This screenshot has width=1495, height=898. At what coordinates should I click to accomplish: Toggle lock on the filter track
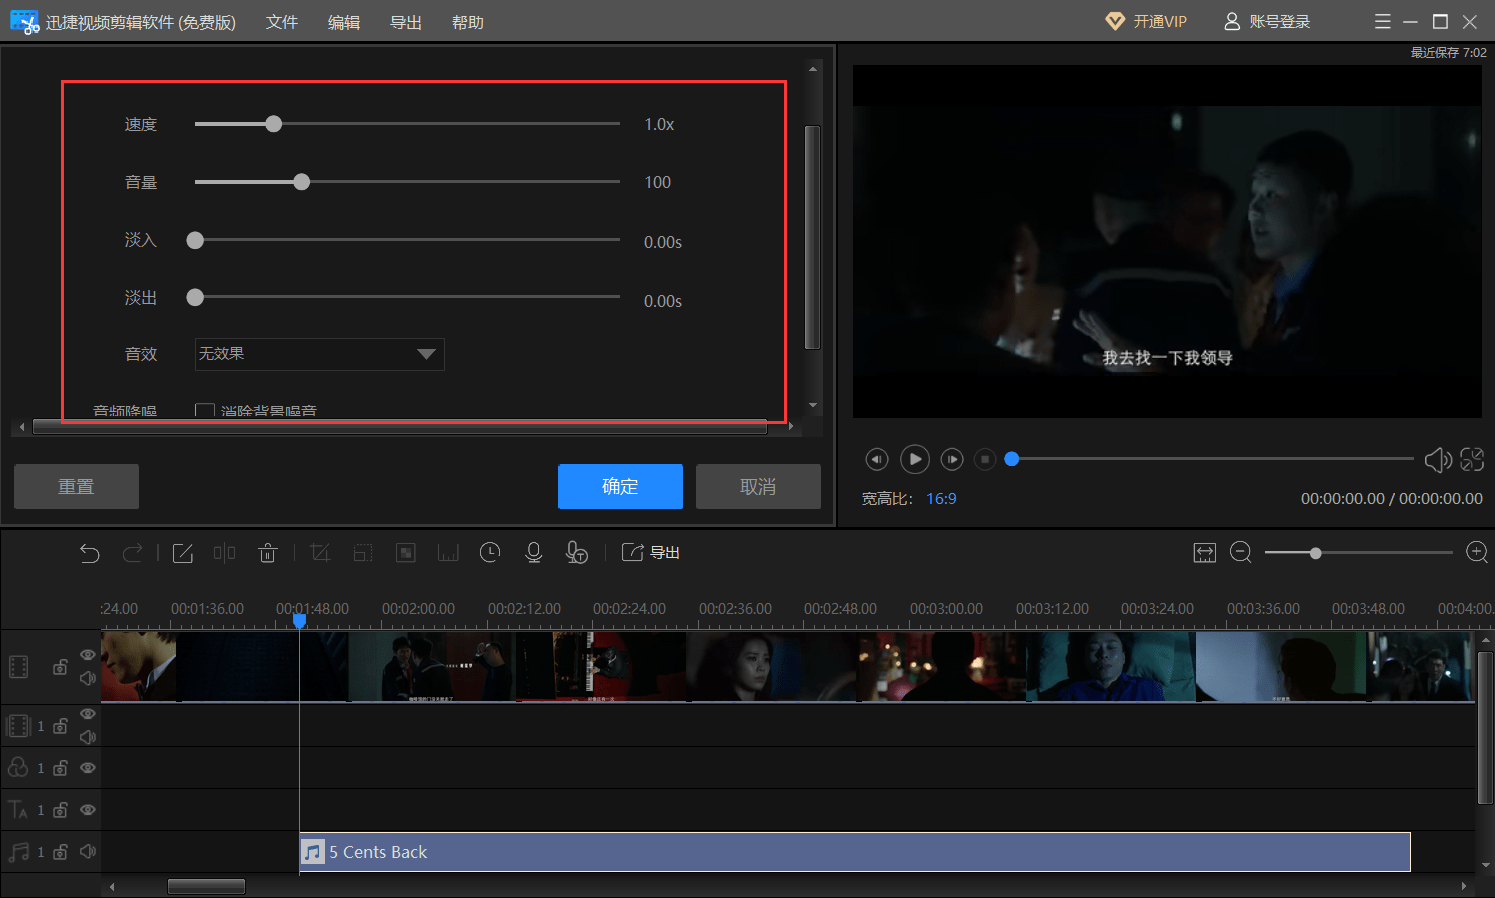[x=61, y=768]
